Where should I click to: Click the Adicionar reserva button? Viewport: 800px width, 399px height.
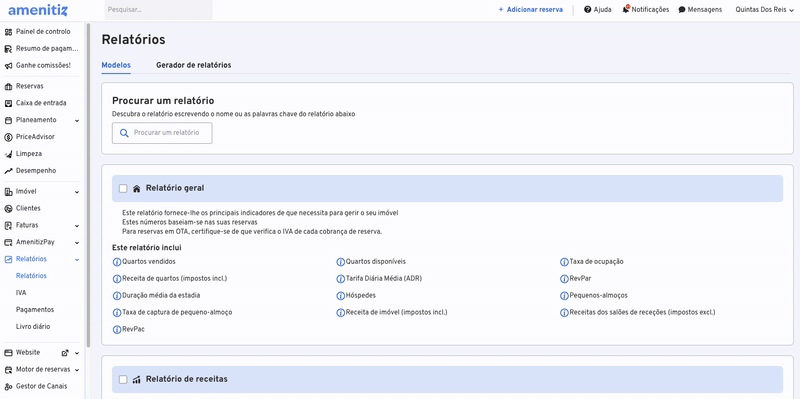tap(531, 10)
